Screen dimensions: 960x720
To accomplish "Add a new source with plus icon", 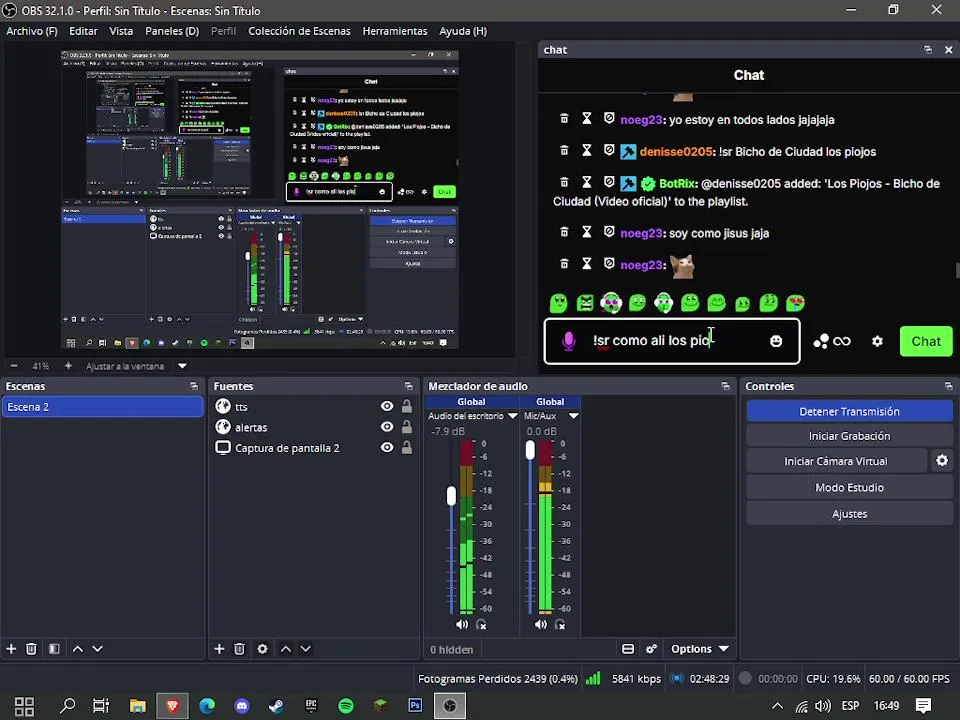I will [219, 648].
